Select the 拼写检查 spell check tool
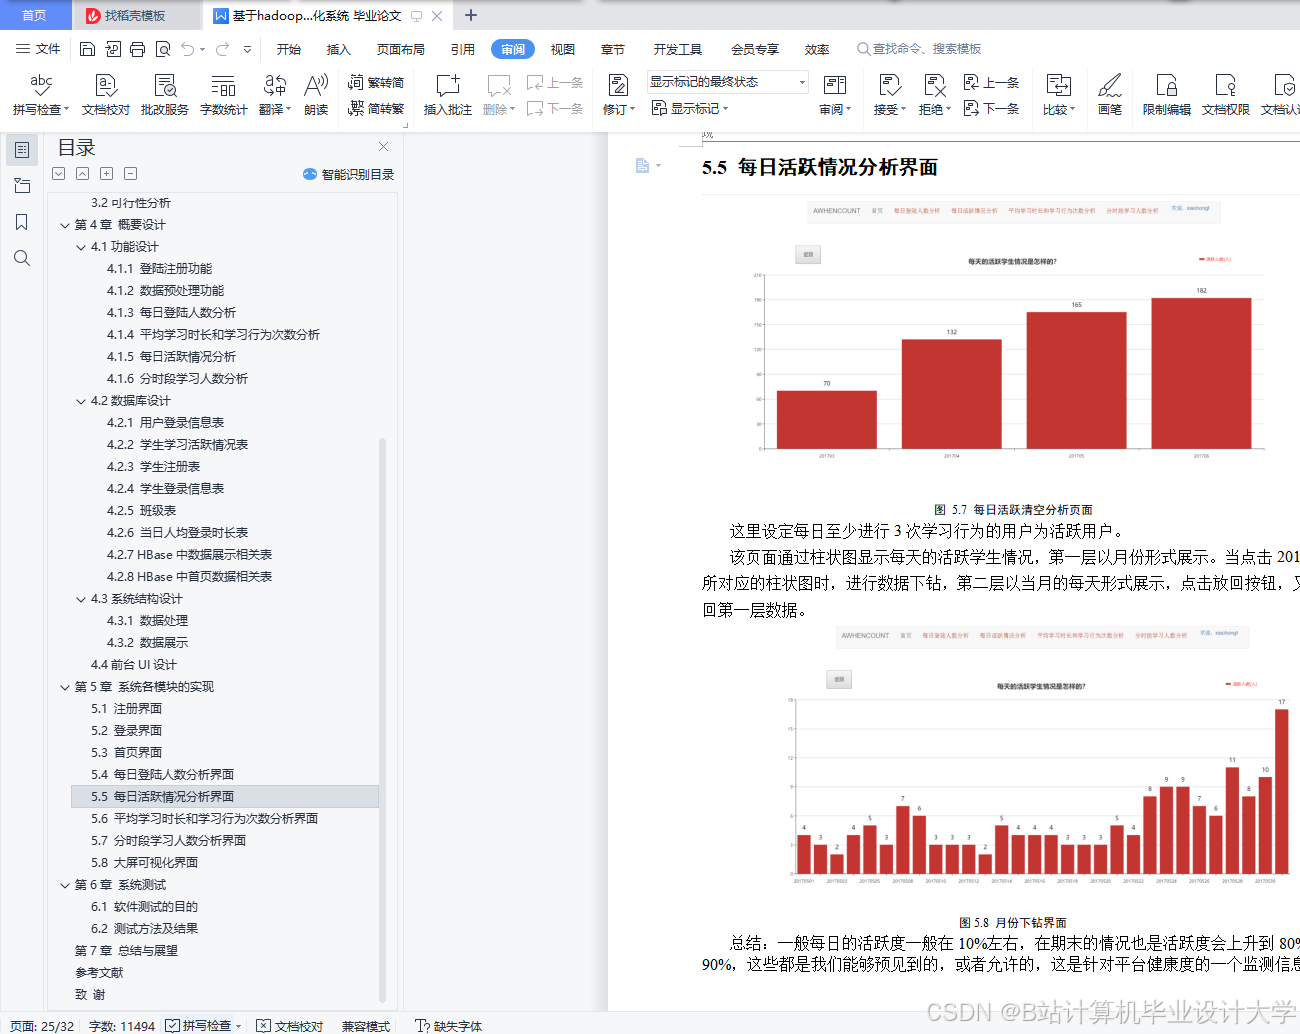Screen dimensions: 1300x1034 (x=42, y=95)
